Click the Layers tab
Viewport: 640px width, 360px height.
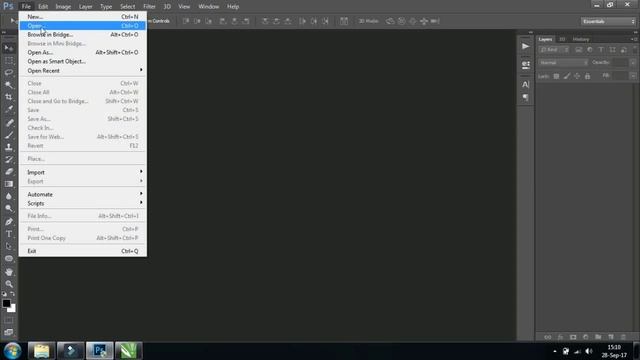pyautogui.click(x=545, y=39)
